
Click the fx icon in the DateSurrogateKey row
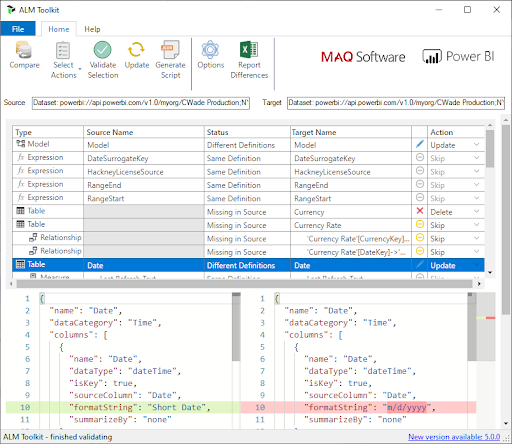pos(21,157)
